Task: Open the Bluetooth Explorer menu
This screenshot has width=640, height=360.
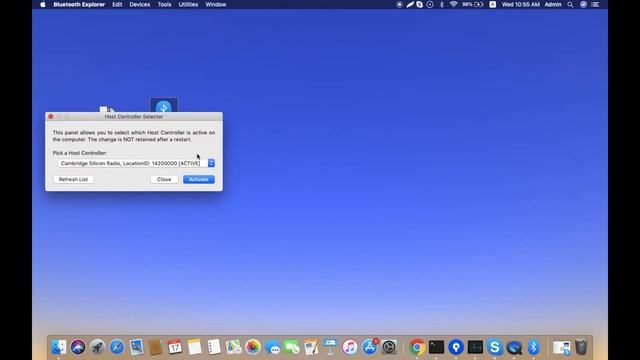Action: coord(79,4)
